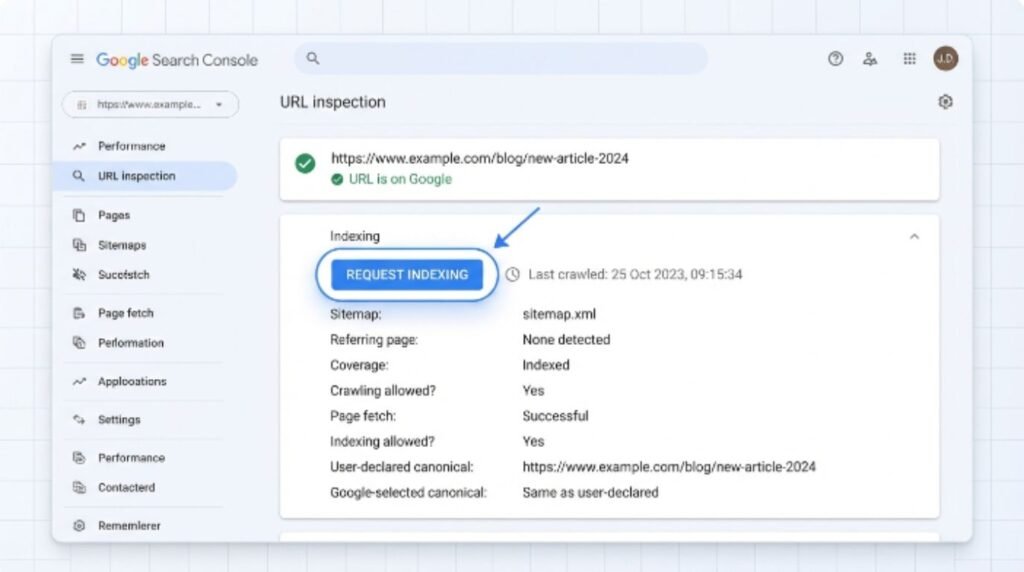
Task: Open the user management people icon
Action: coord(870,59)
